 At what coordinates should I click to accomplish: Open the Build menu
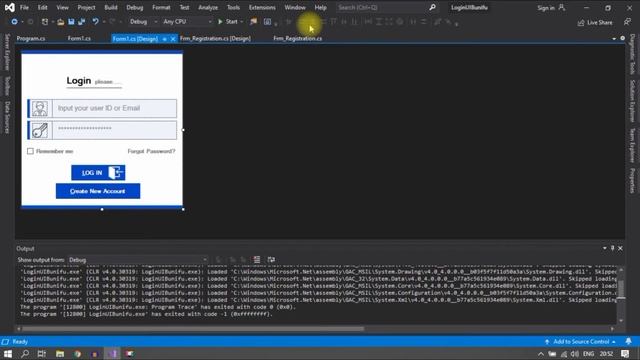[111, 7]
